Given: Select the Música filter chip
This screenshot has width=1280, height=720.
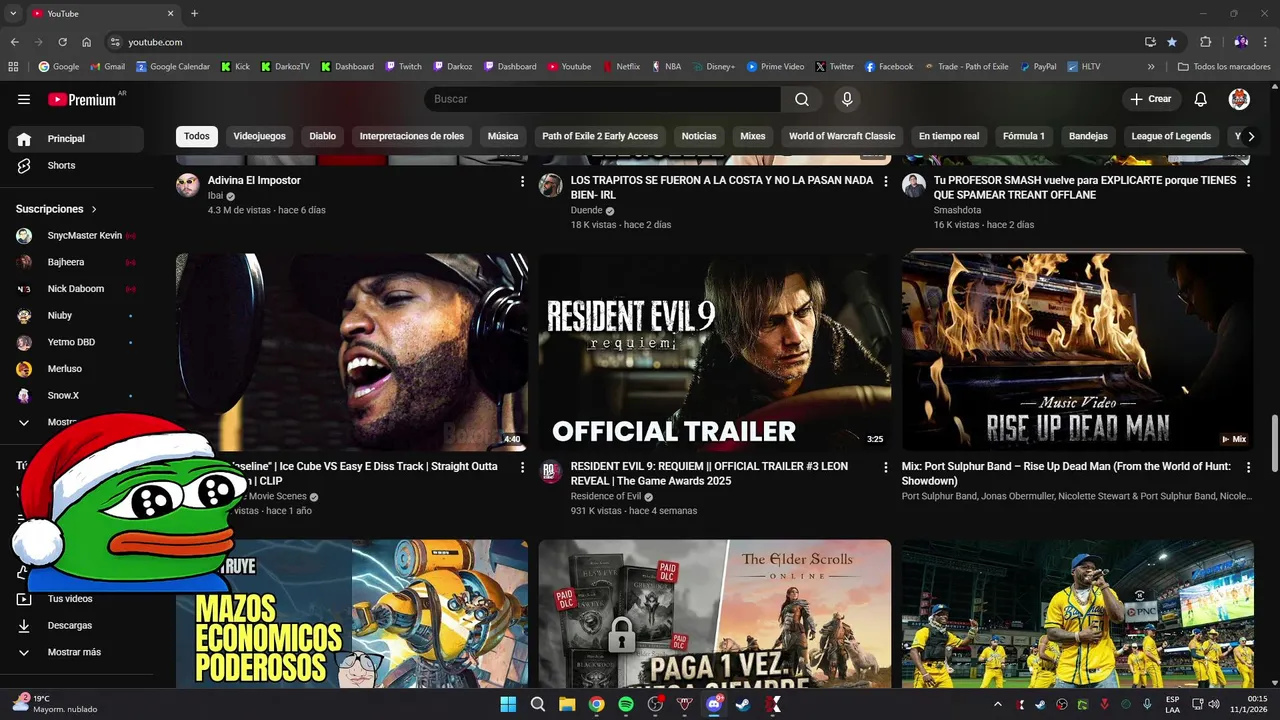Looking at the screenshot, I should 503,136.
